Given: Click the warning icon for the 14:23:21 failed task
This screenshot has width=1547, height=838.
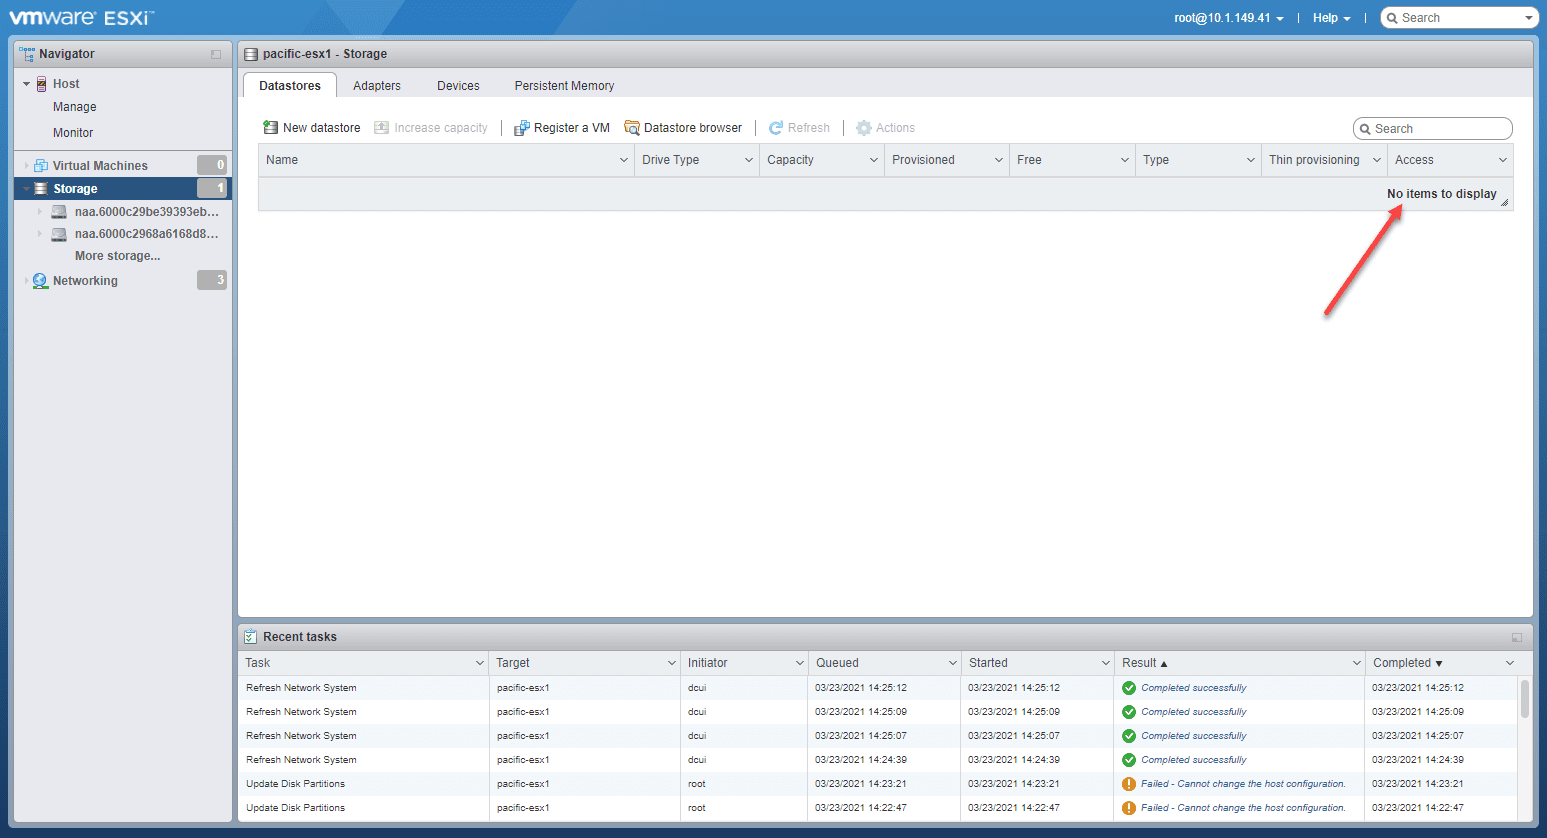Looking at the screenshot, I should click(1129, 784).
